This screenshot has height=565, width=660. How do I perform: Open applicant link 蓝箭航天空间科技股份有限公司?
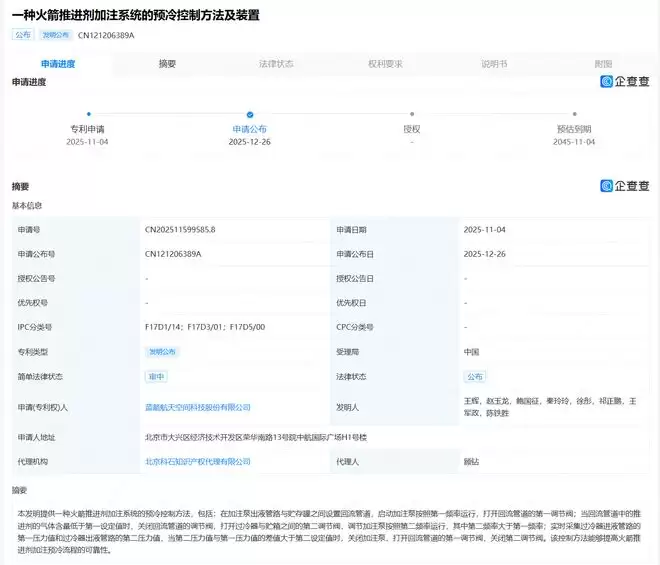(x=198, y=407)
